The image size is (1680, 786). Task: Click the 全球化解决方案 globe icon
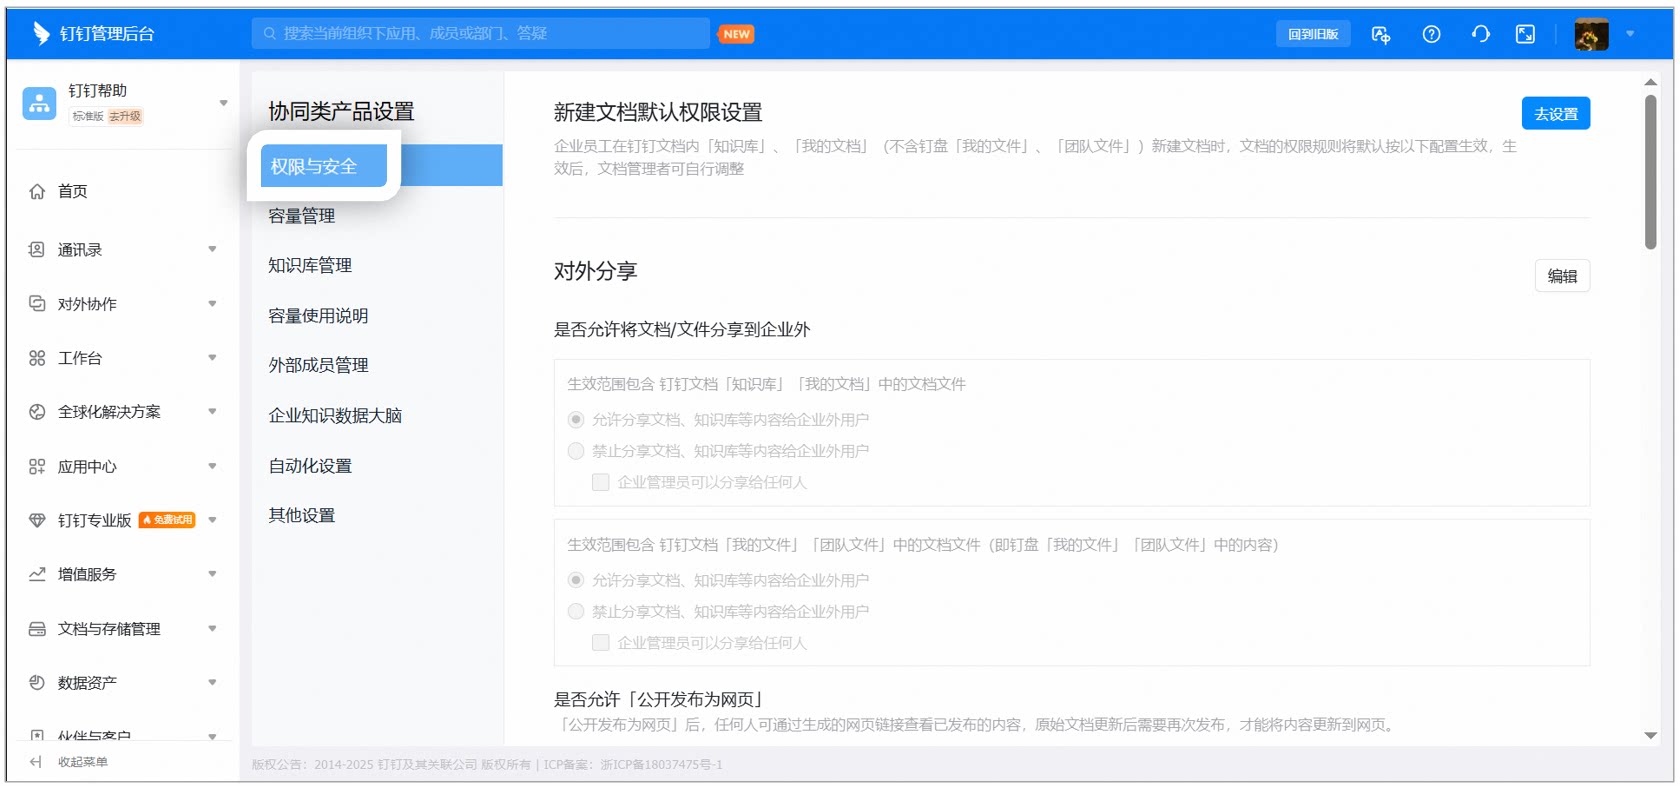(x=37, y=412)
